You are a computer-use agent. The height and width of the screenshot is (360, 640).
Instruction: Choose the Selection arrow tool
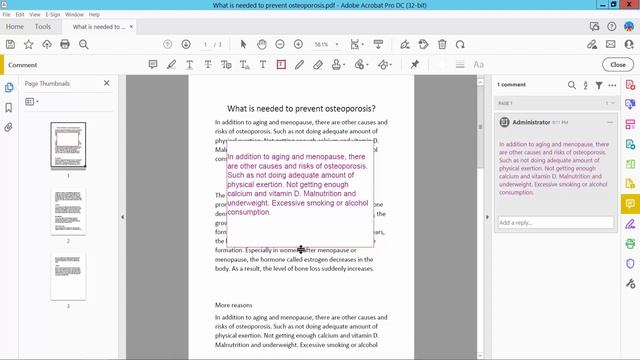tap(243, 44)
